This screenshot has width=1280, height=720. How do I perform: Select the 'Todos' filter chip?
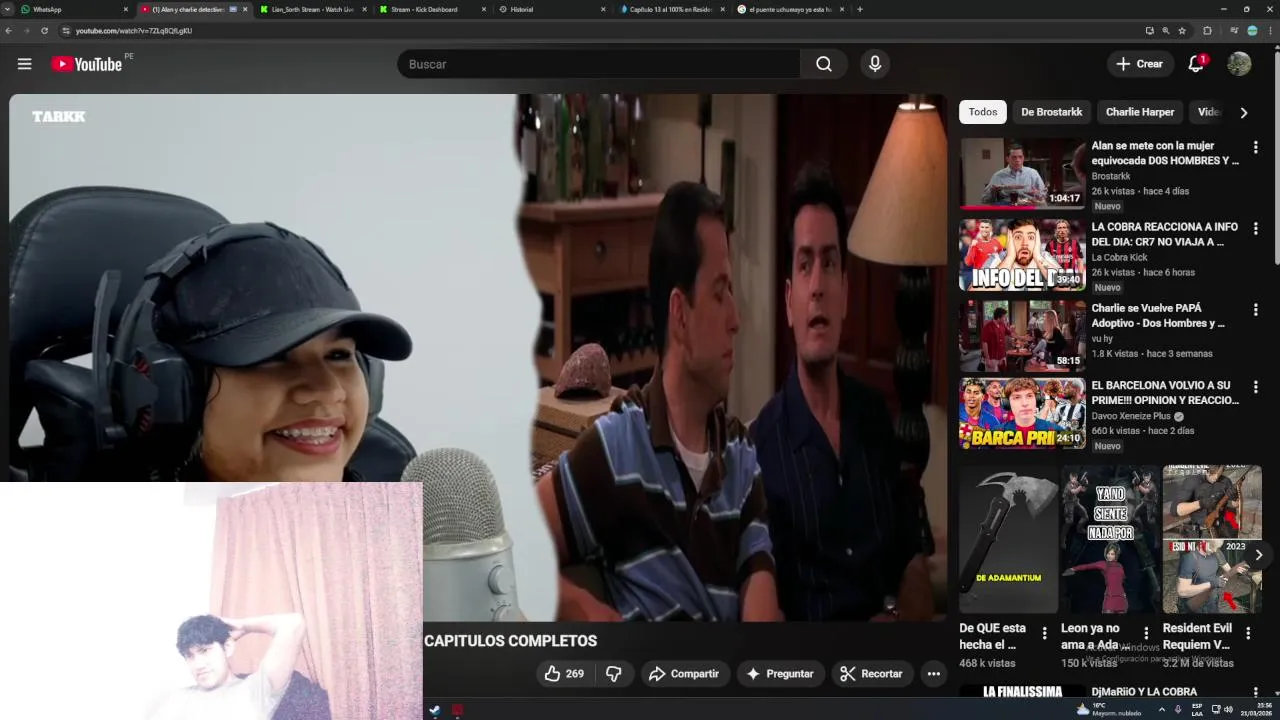tap(983, 112)
